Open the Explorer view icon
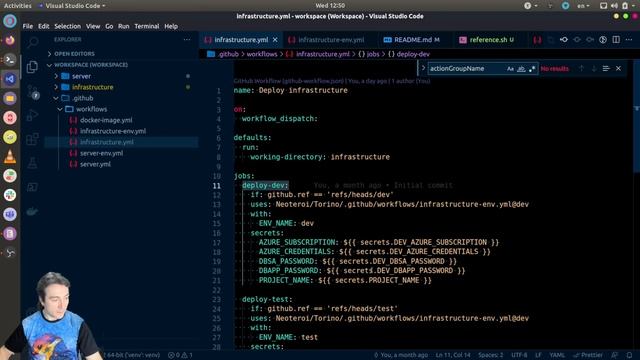This screenshot has height=360, width=640. pyautogui.click(x=32, y=67)
